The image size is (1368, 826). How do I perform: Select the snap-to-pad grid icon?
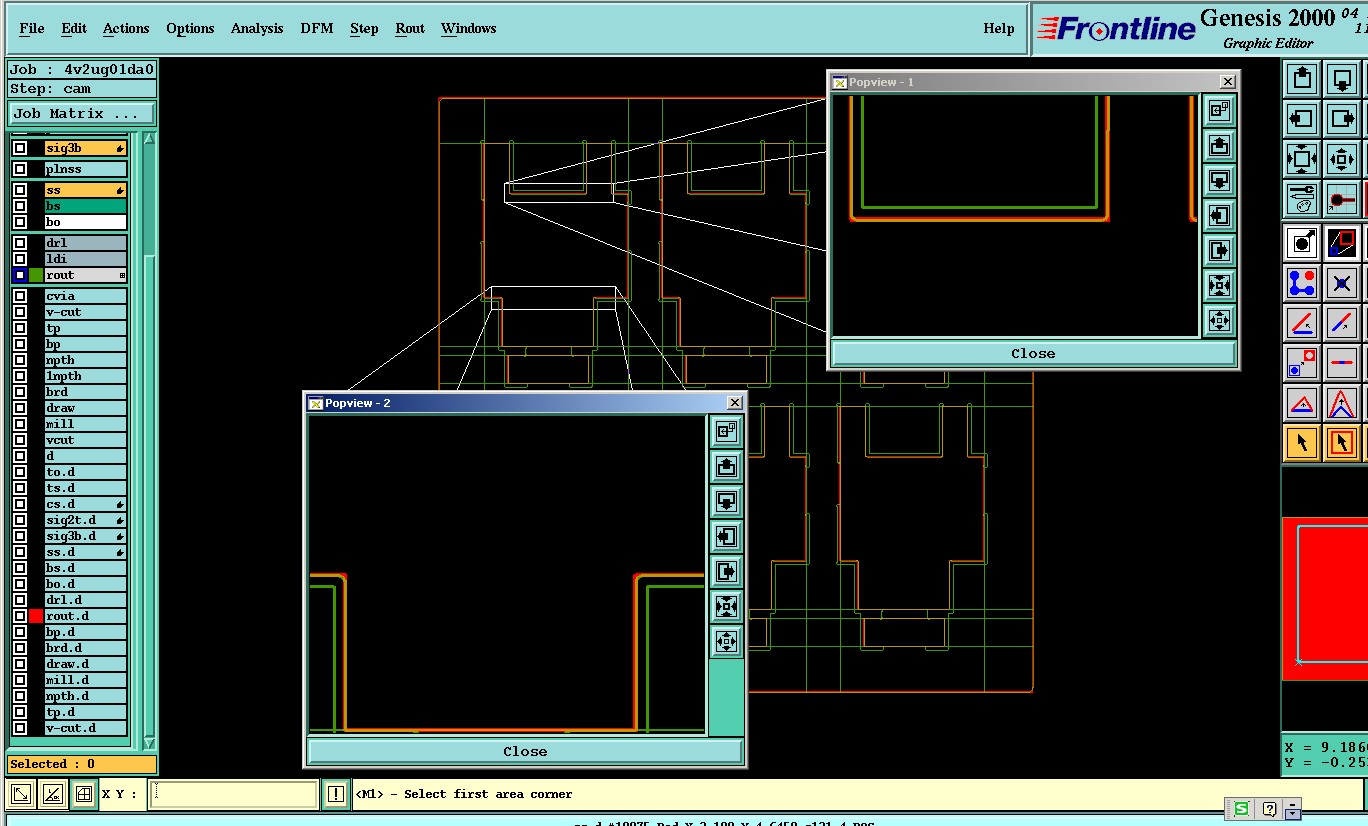point(1341,199)
